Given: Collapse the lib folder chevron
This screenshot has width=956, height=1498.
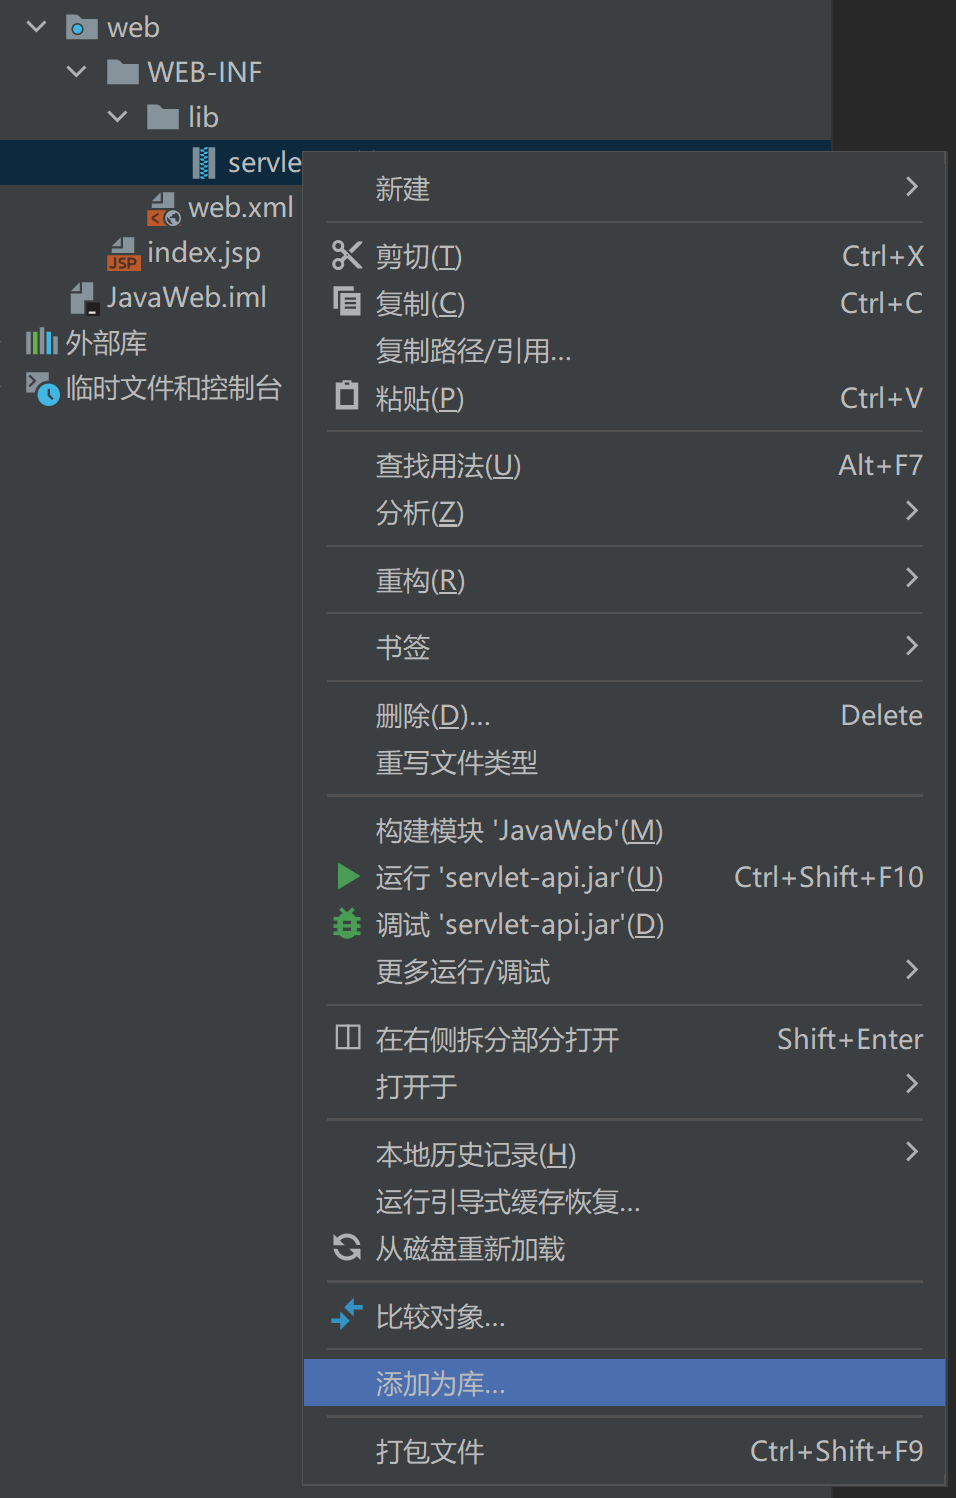Looking at the screenshot, I should (x=117, y=117).
